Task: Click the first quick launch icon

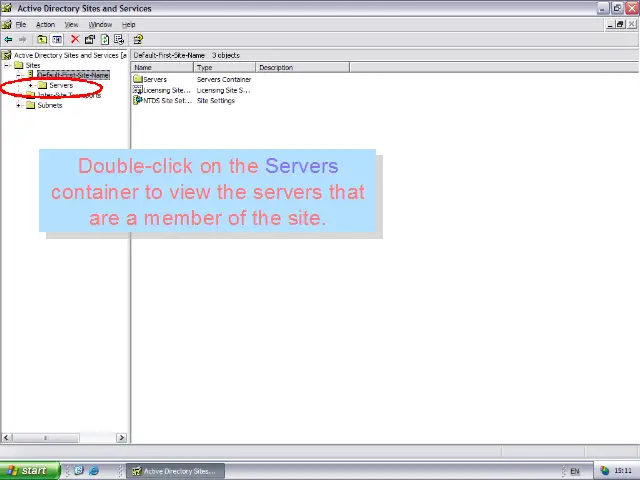Action: (x=78, y=471)
